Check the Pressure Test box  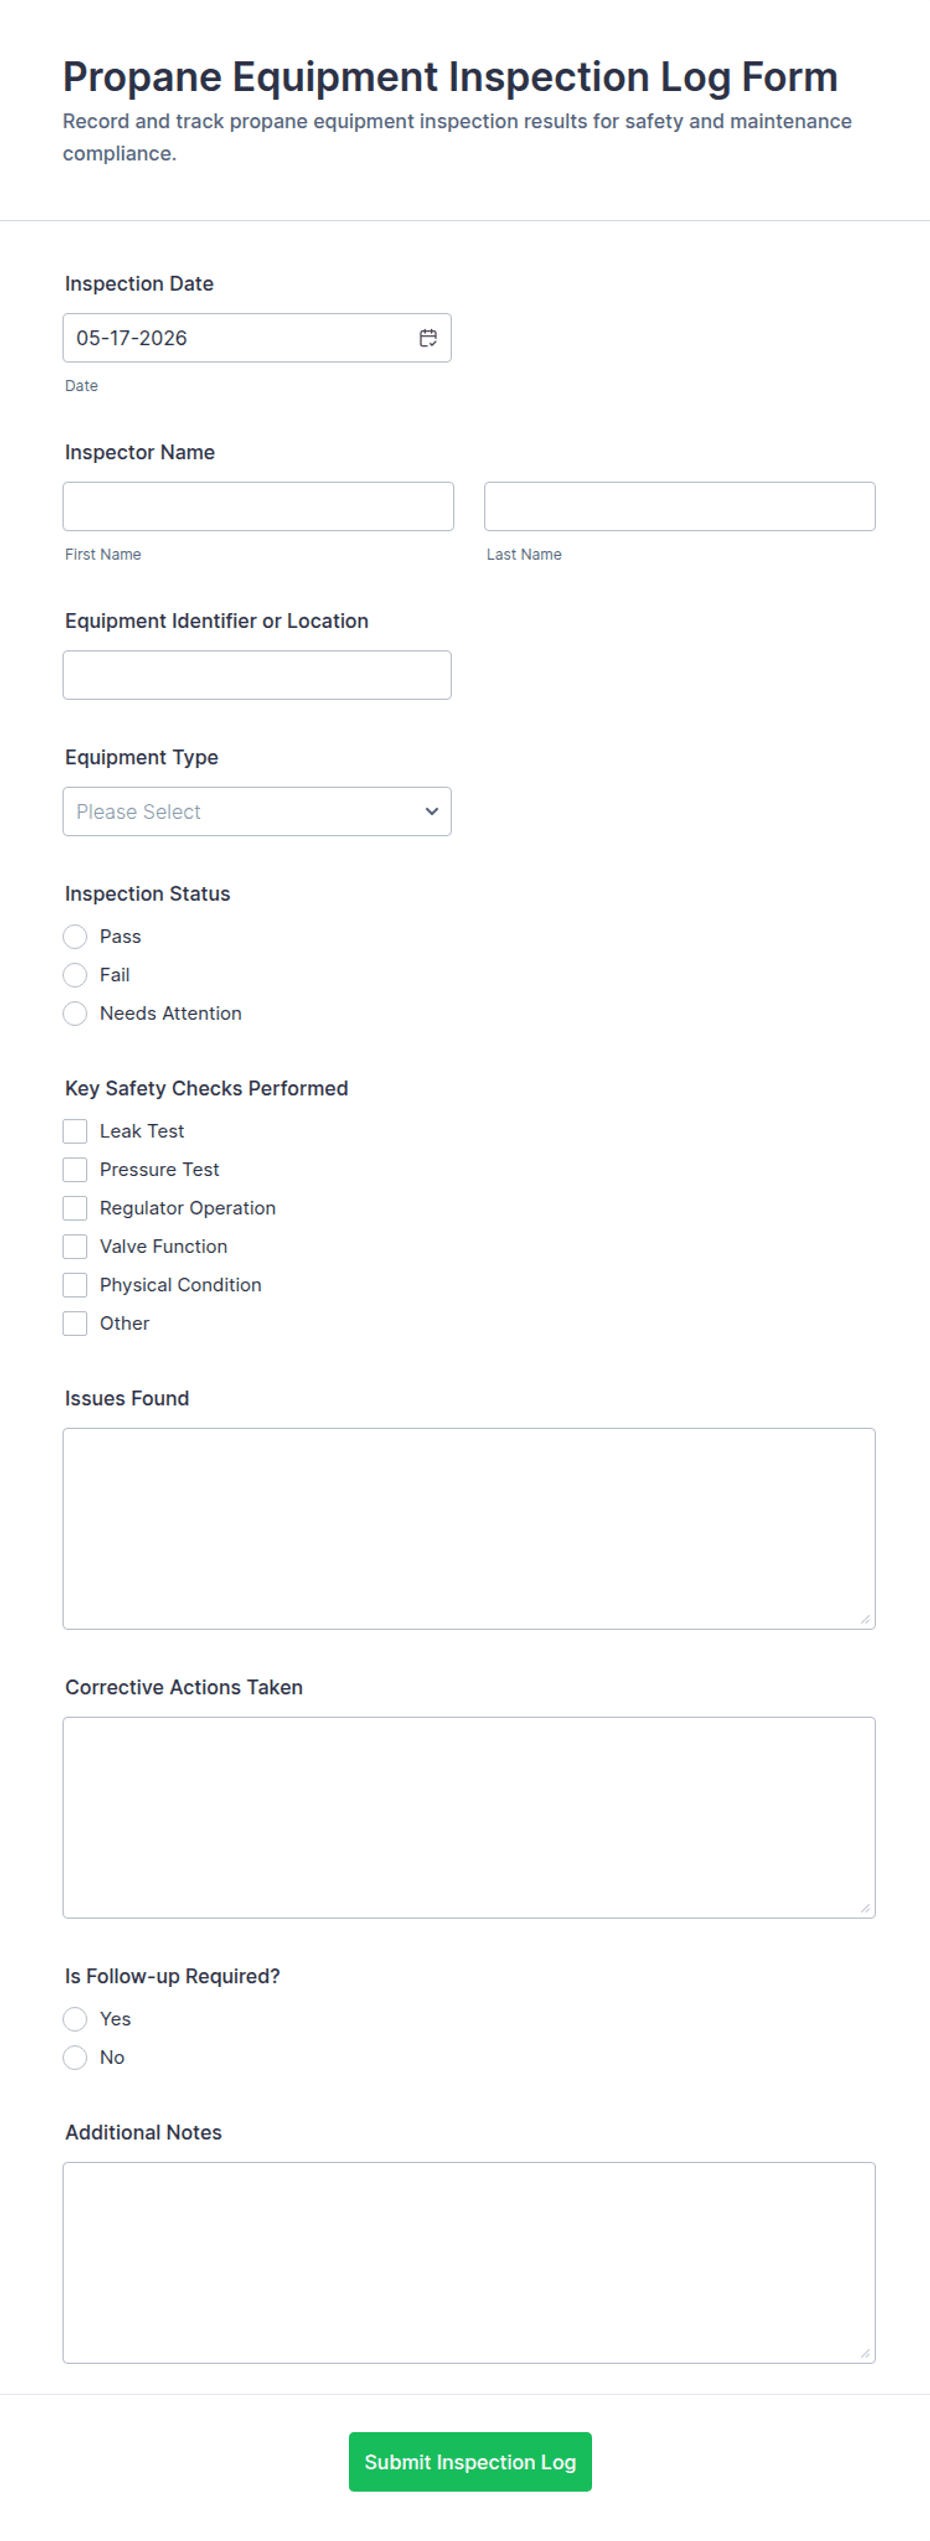coord(75,1169)
